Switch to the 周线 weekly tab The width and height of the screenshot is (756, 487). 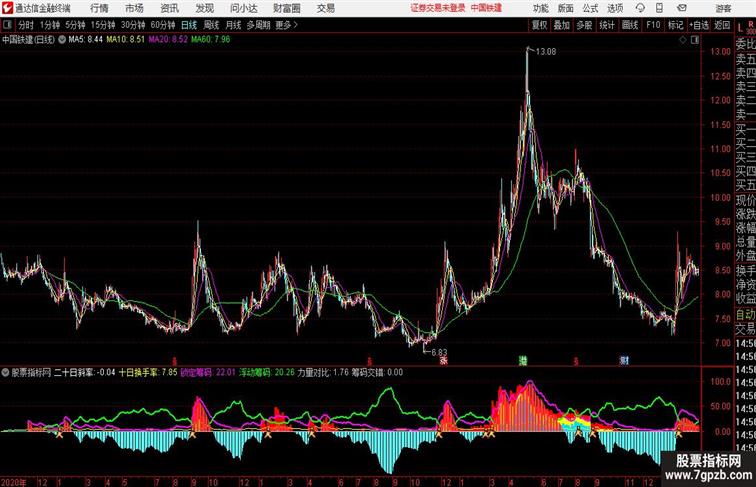pos(211,25)
